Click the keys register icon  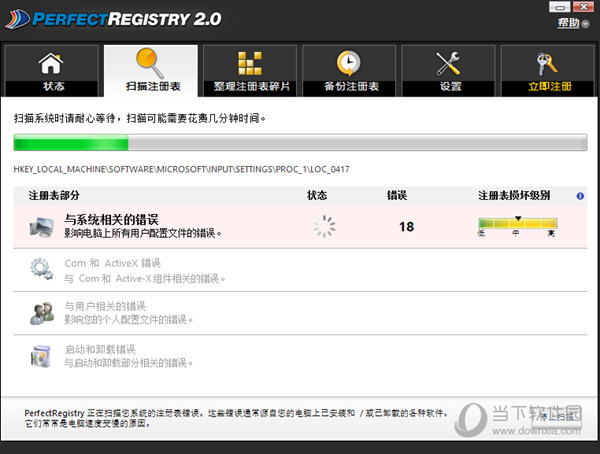547,64
